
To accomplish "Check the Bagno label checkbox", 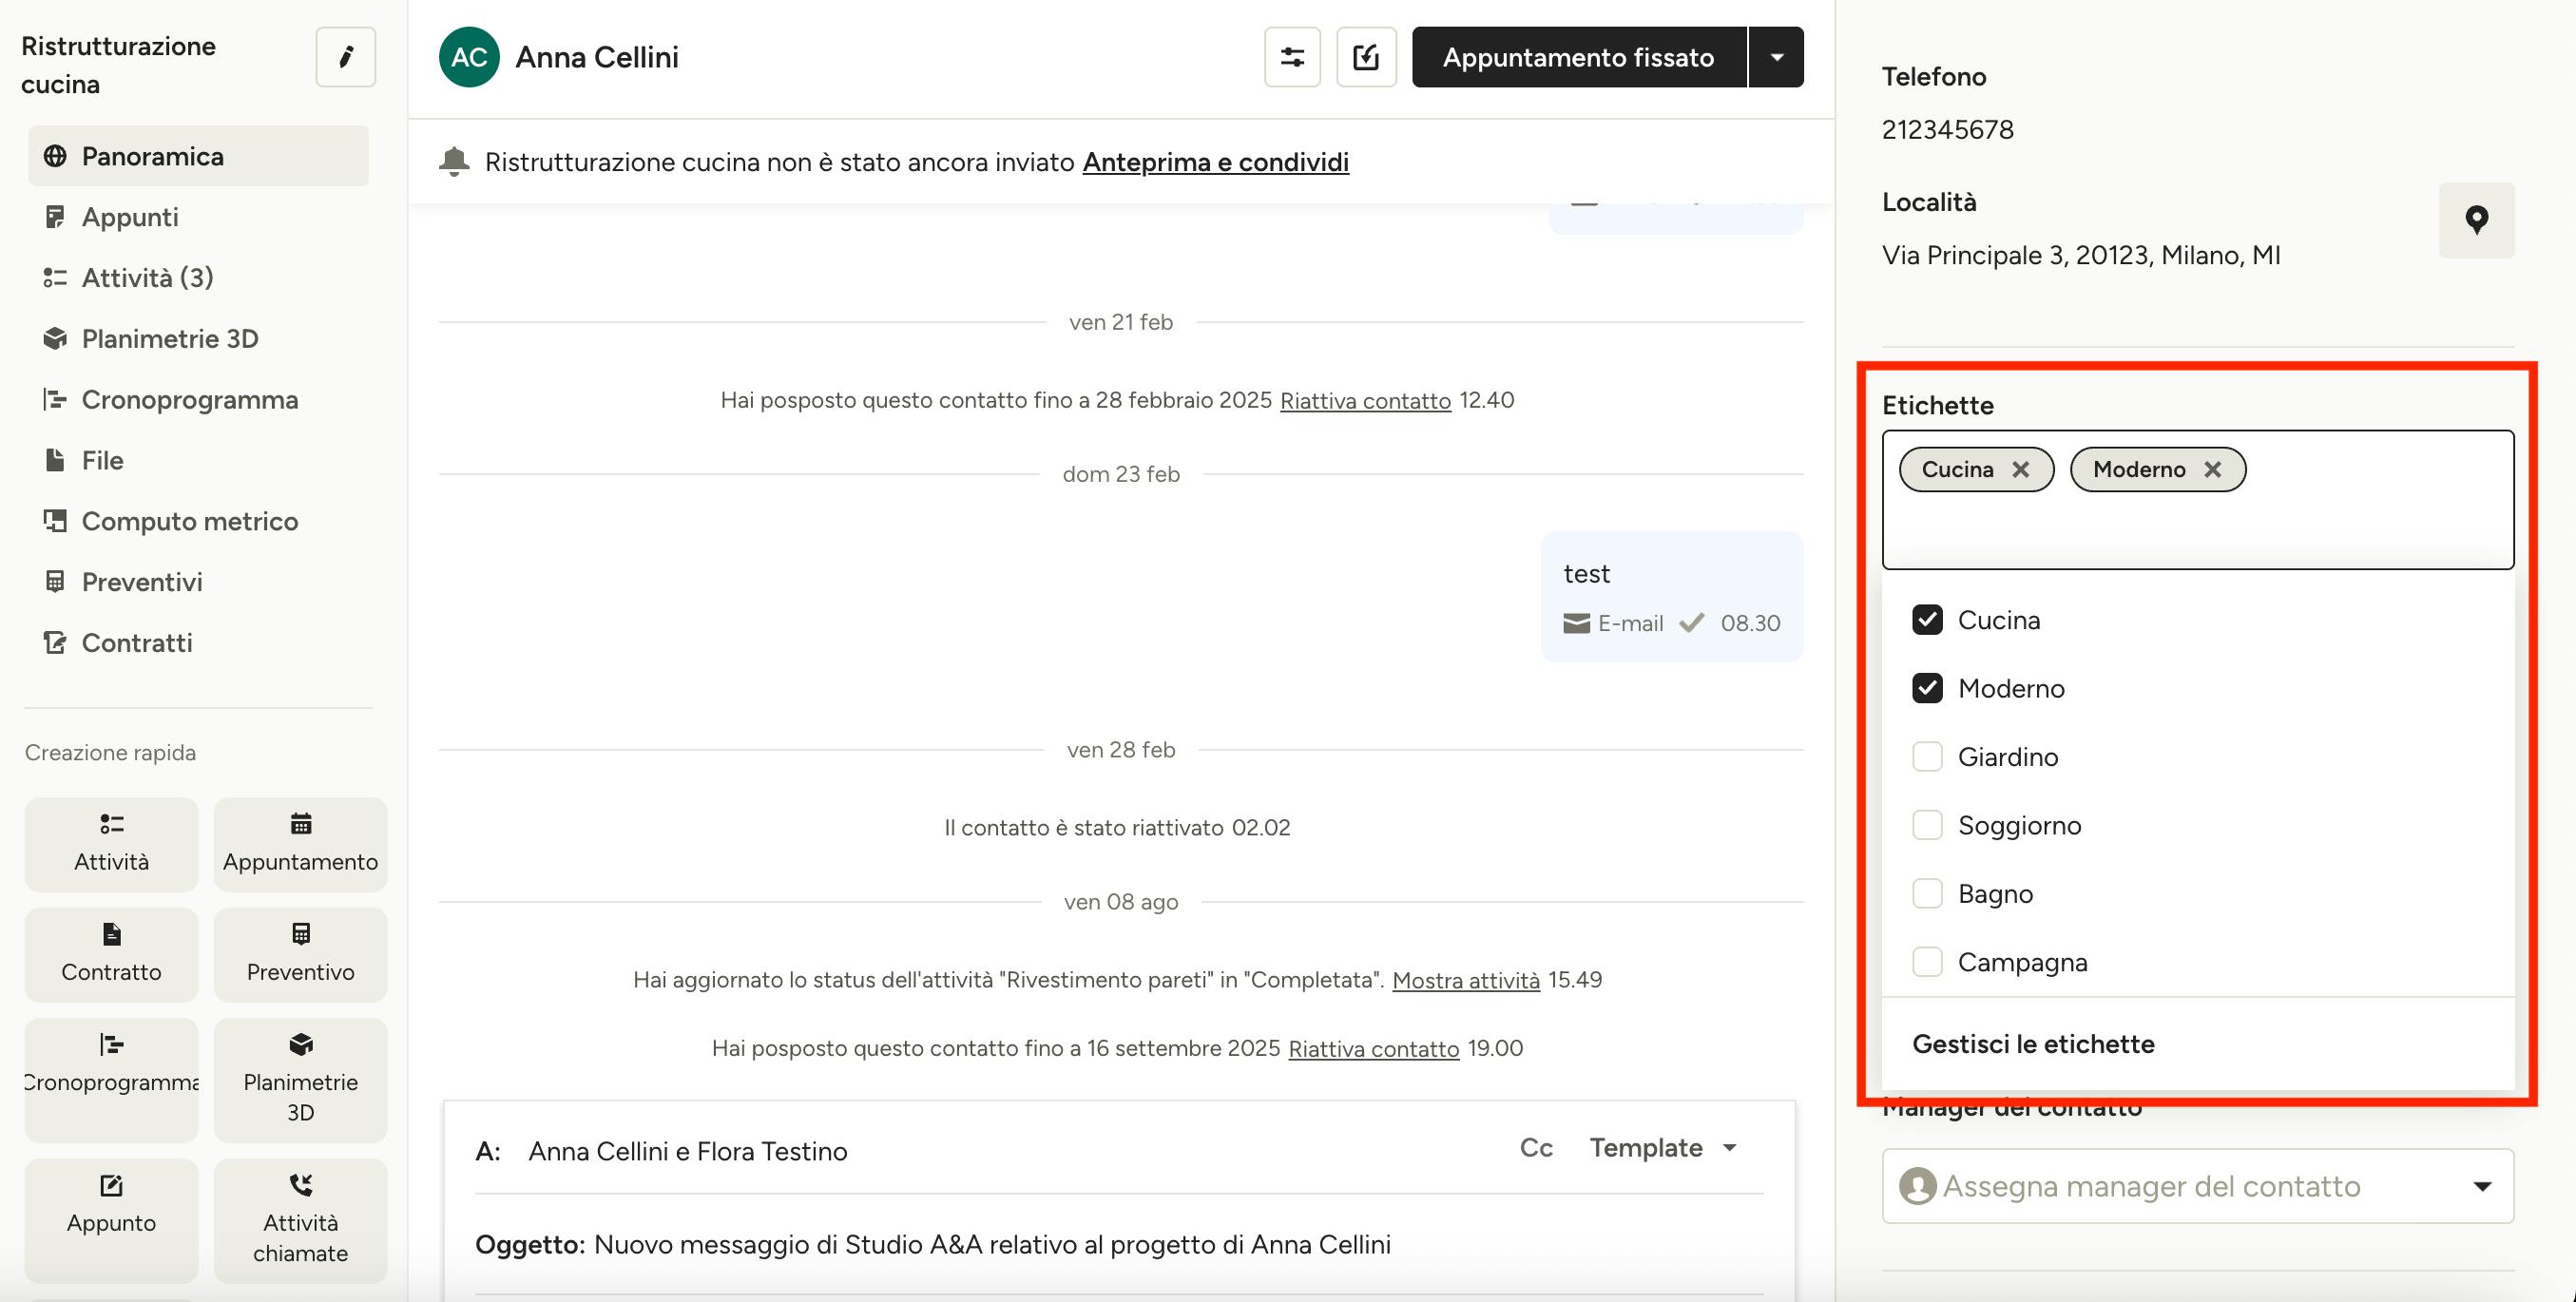I will pyautogui.click(x=1927, y=893).
